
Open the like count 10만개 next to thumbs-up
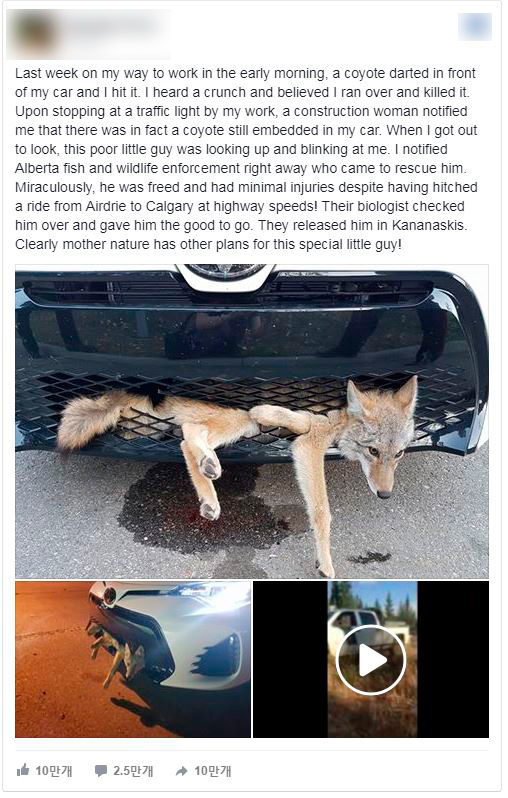[53, 771]
